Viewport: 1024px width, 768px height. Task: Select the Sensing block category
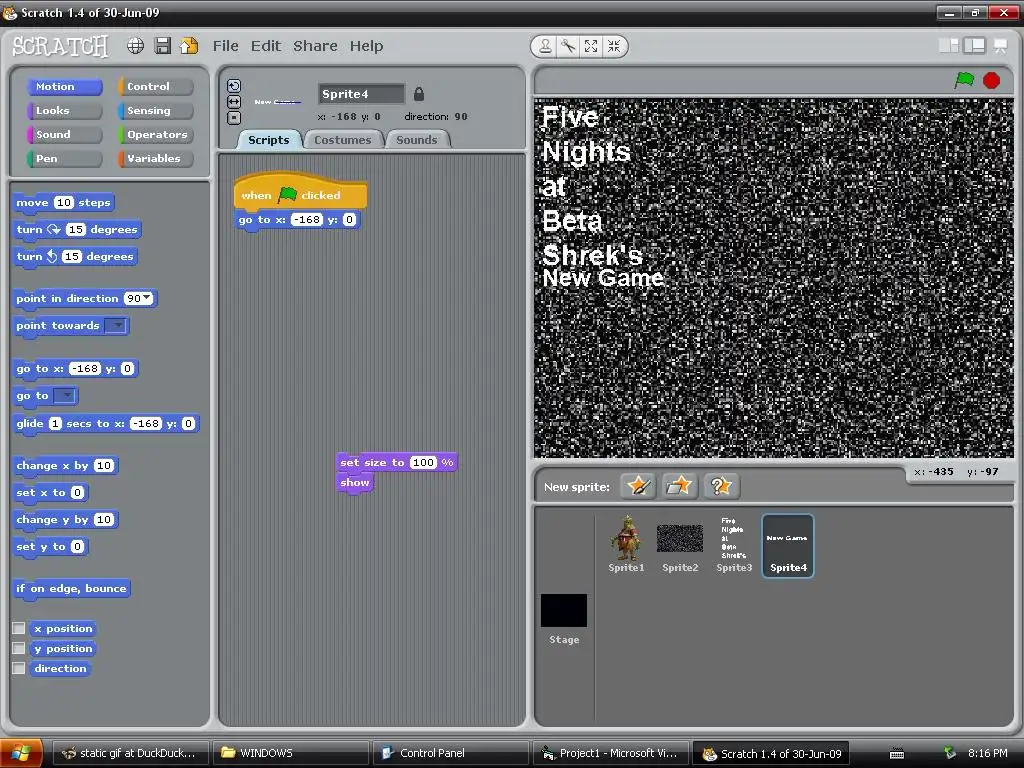click(156, 110)
